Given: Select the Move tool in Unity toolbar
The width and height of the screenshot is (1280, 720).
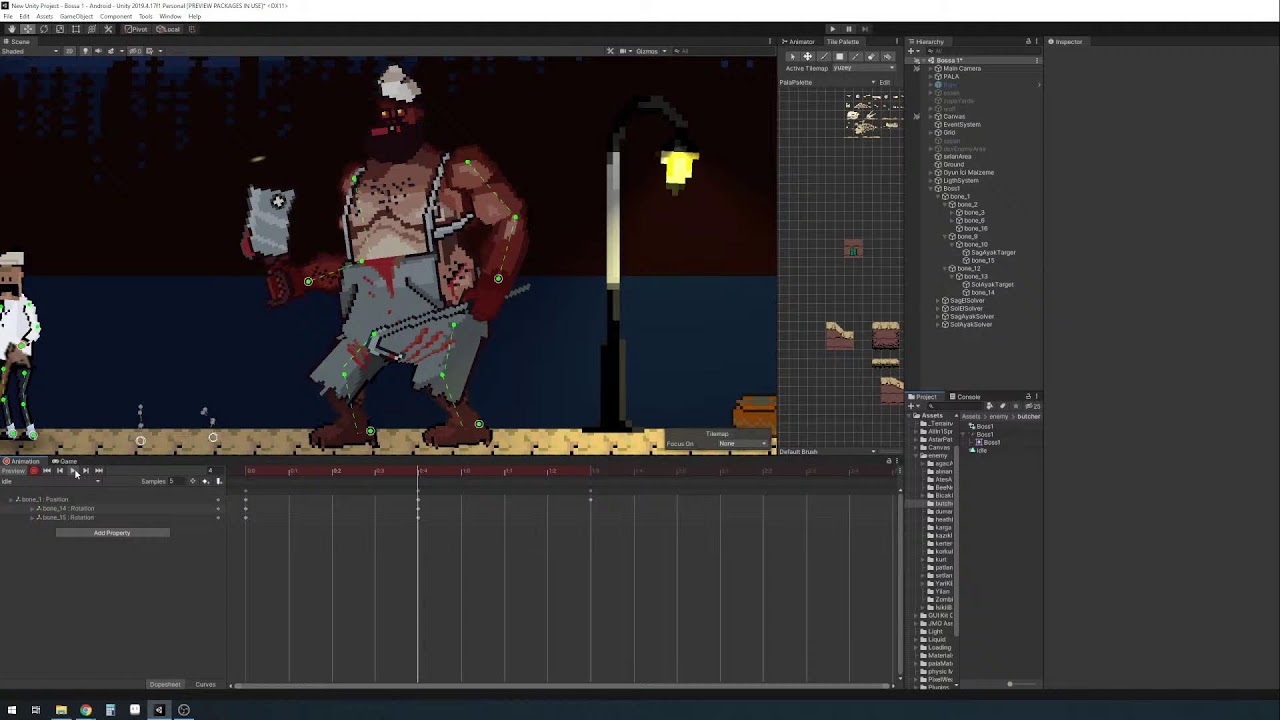Looking at the screenshot, I should [x=27, y=29].
